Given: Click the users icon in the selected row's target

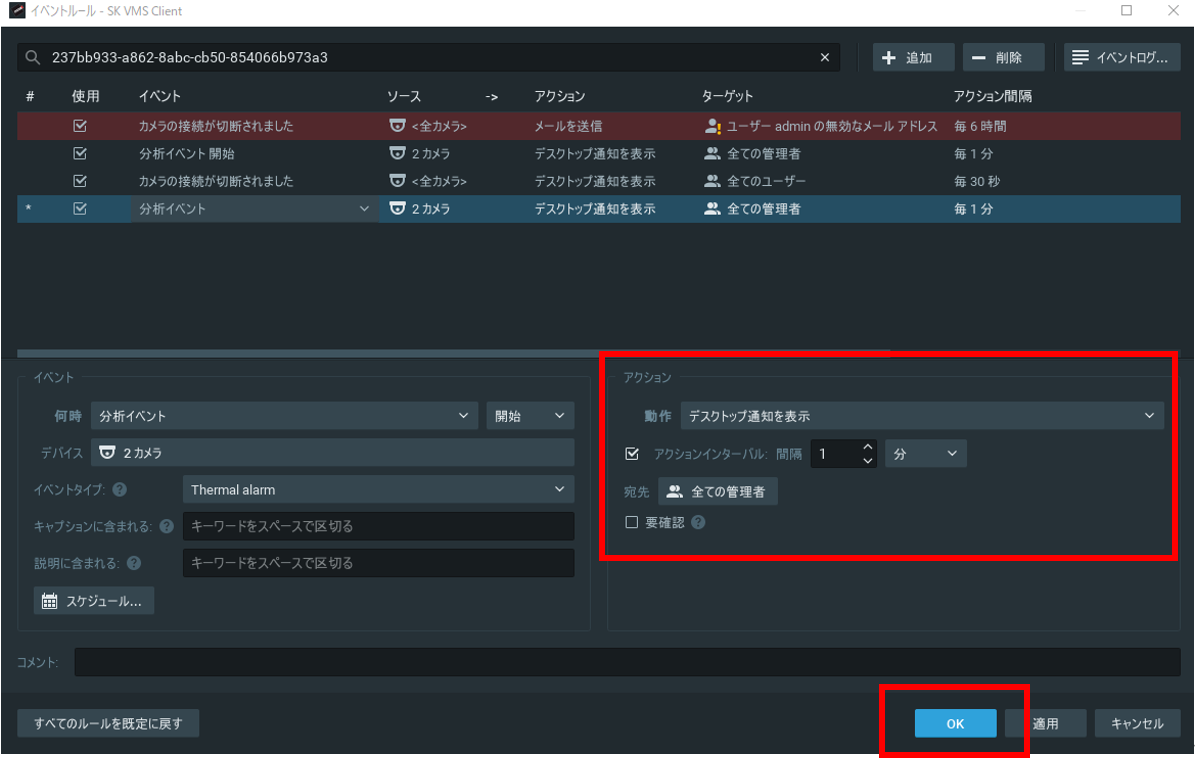Looking at the screenshot, I should (x=712, y=208).
